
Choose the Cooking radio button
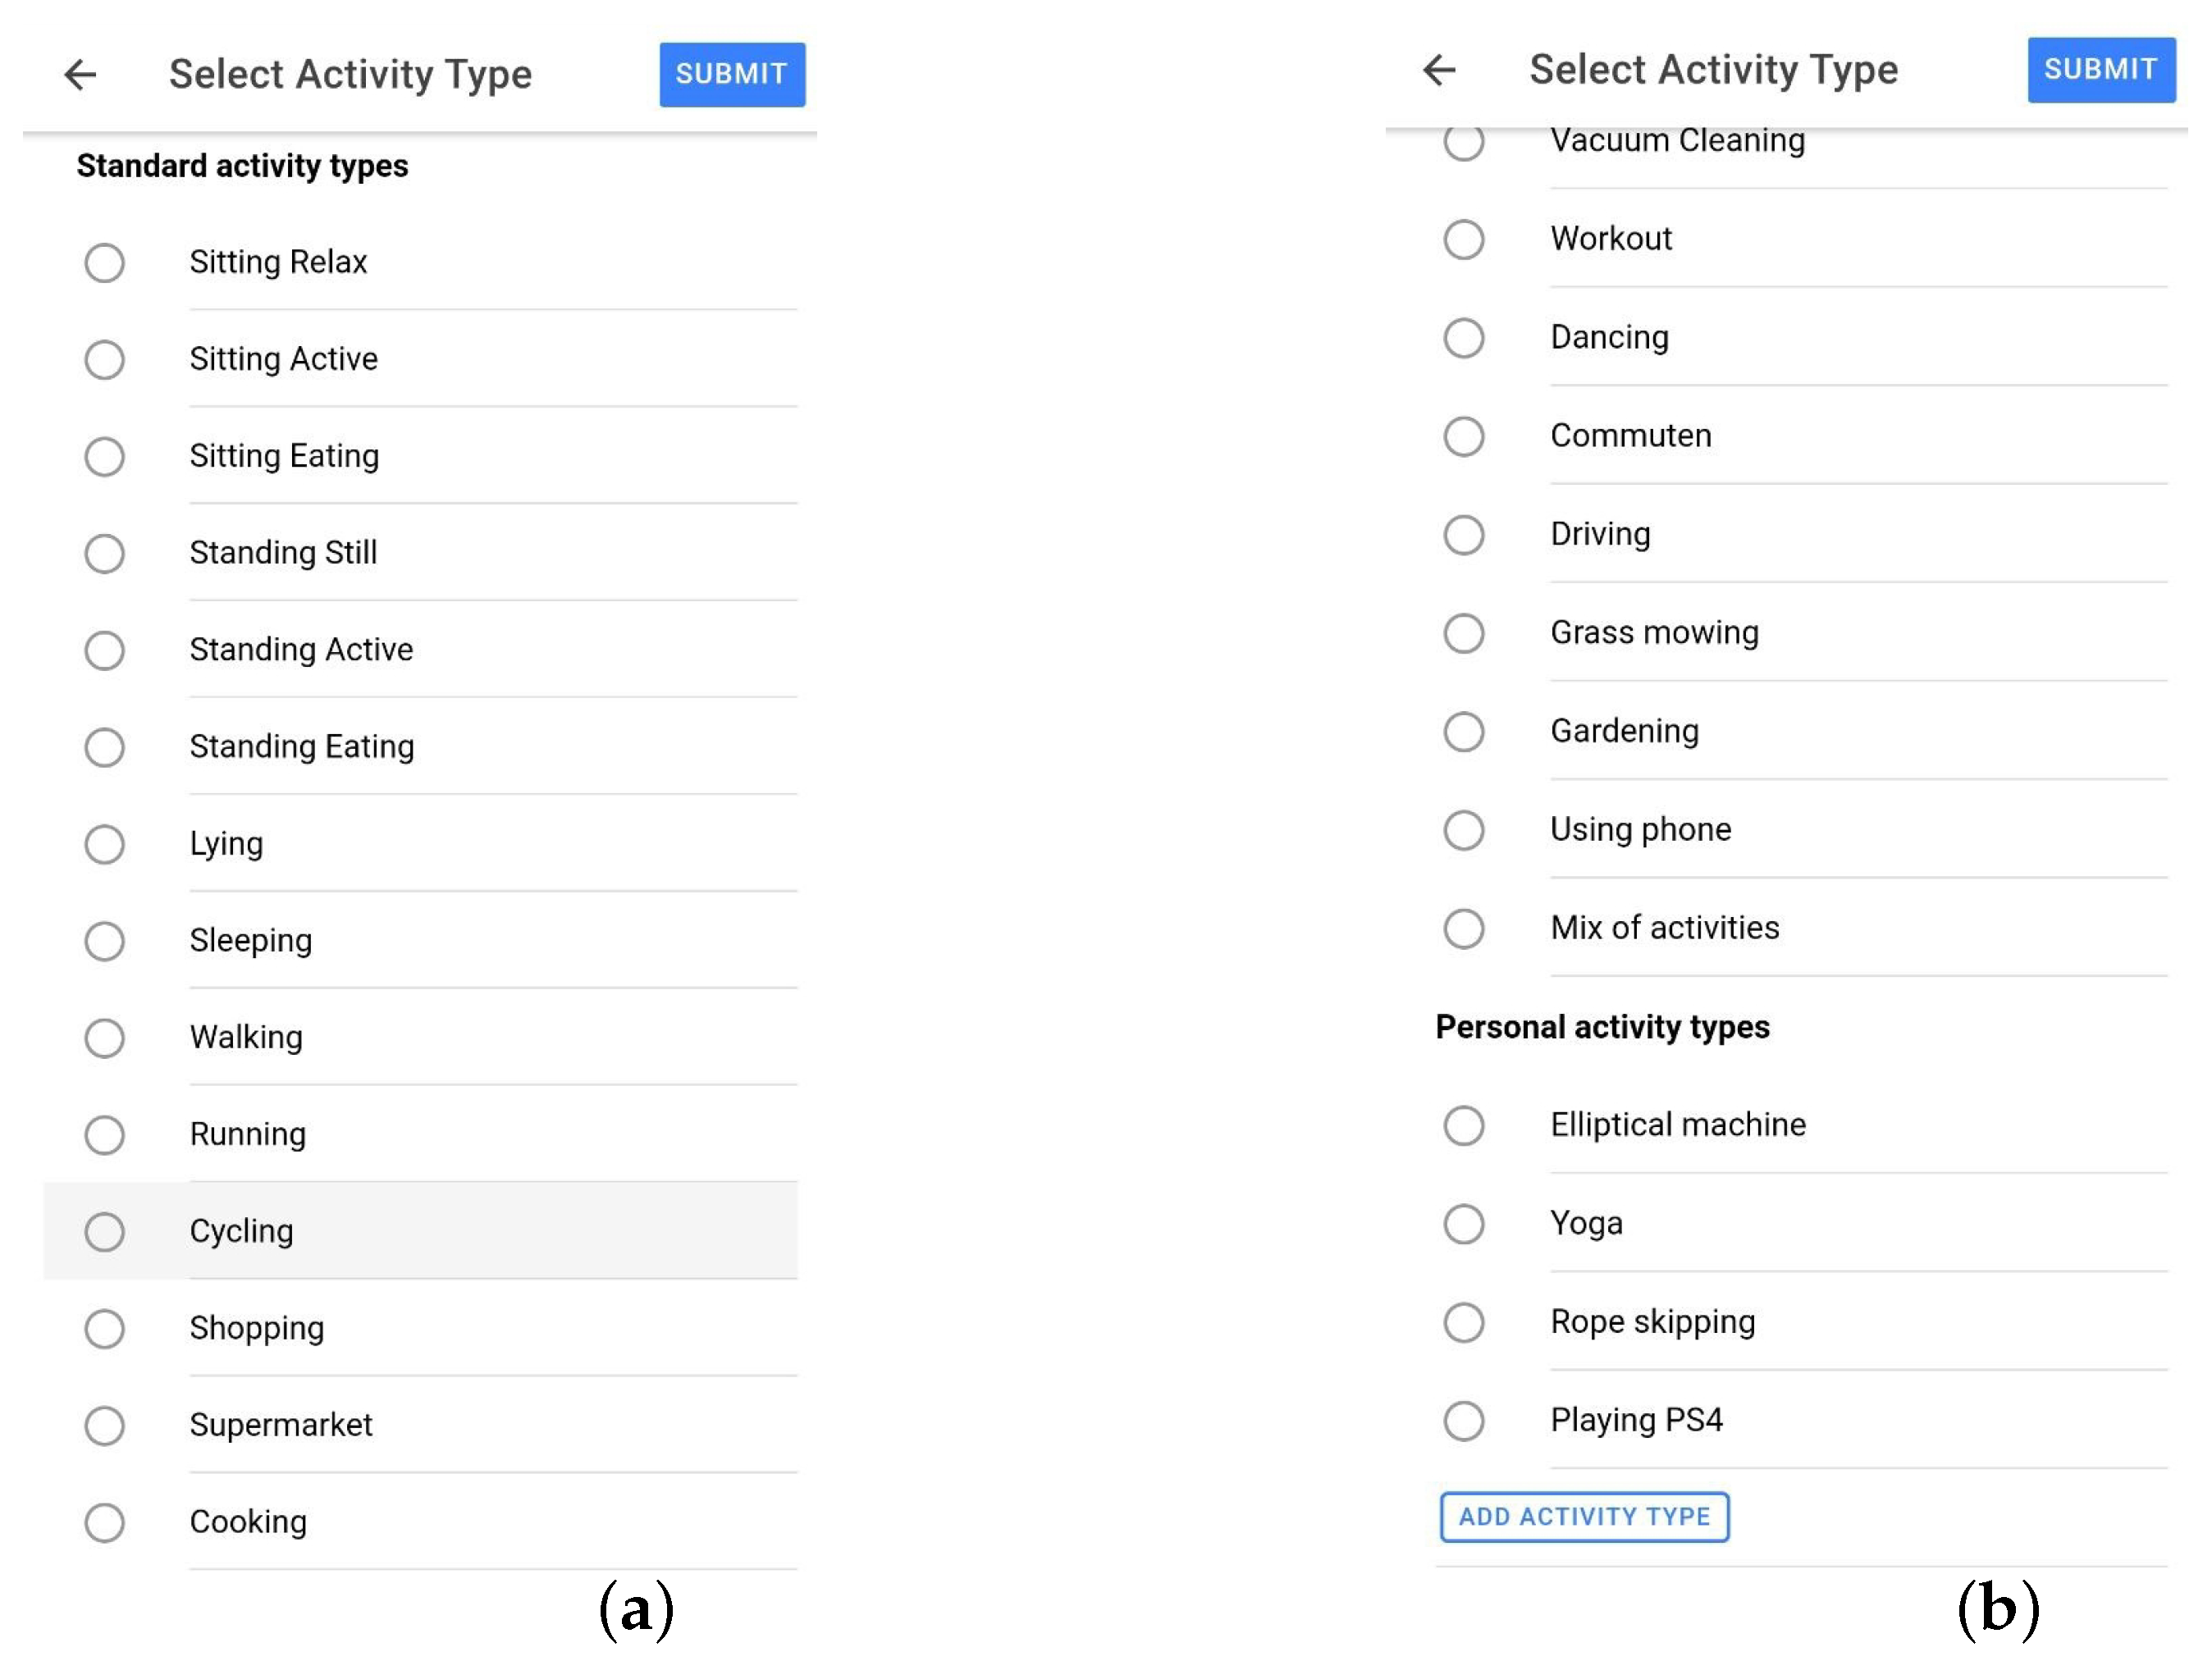tap(105, 1523)
